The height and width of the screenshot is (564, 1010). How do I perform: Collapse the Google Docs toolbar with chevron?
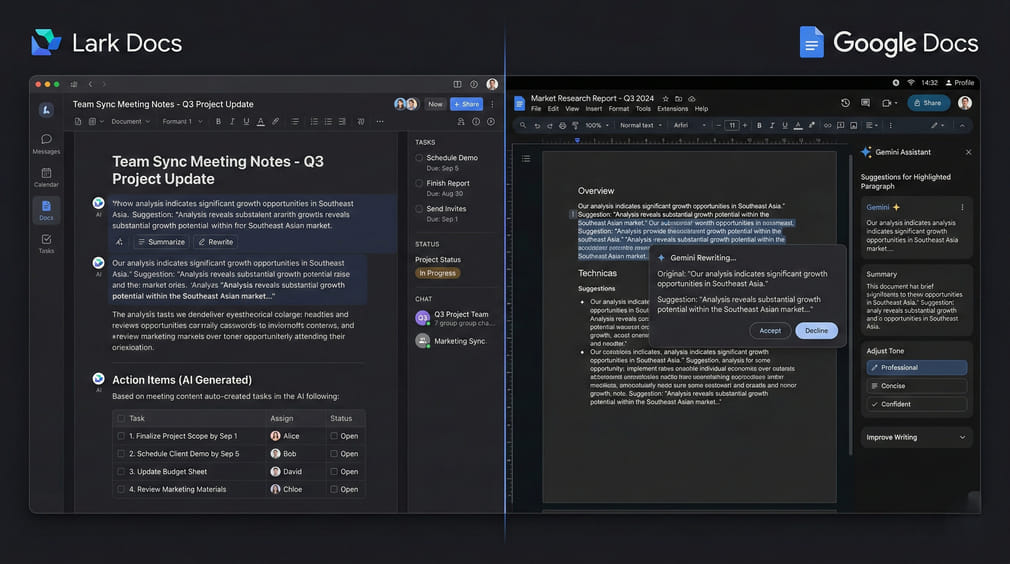point(962,126)
